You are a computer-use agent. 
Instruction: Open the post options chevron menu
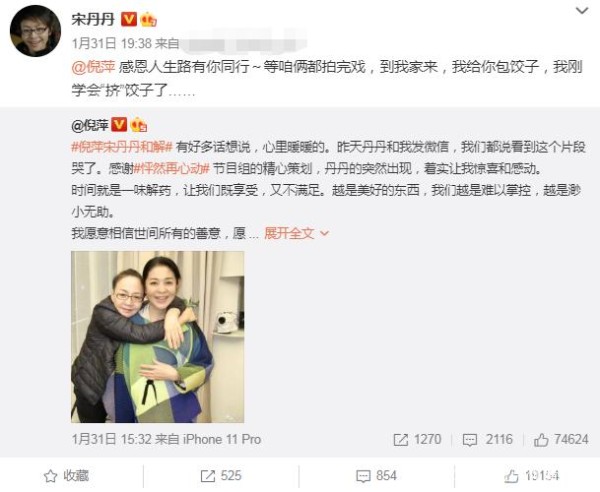pyautogui.click(x=582, y=11)
